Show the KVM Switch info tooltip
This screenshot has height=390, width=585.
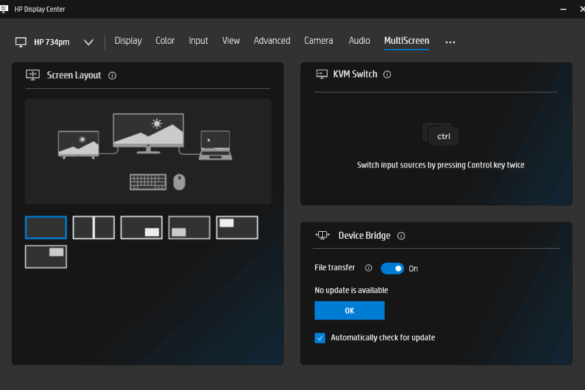387,75
